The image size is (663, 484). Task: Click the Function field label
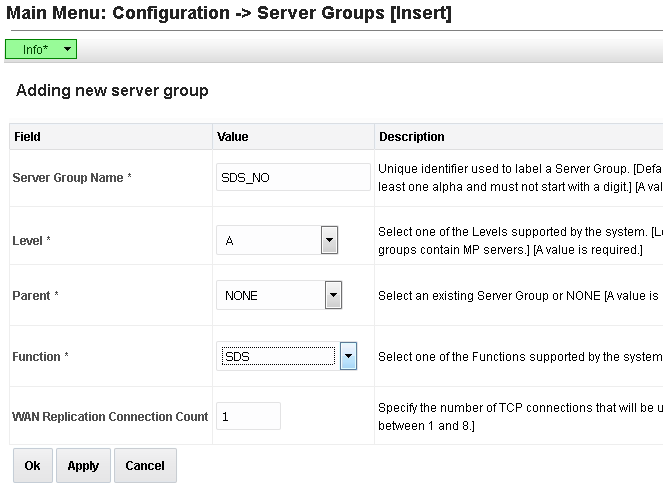pos(41,356)
